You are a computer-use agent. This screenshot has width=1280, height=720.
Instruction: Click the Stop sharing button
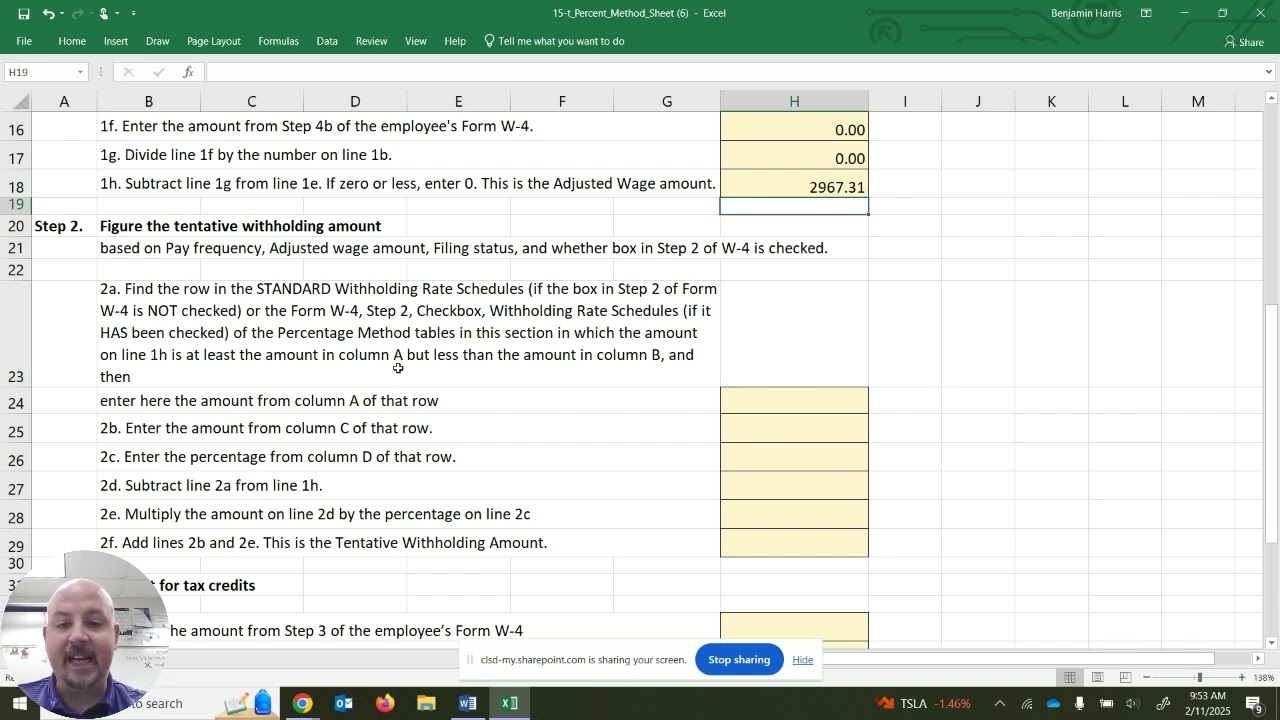coord(739,660)
